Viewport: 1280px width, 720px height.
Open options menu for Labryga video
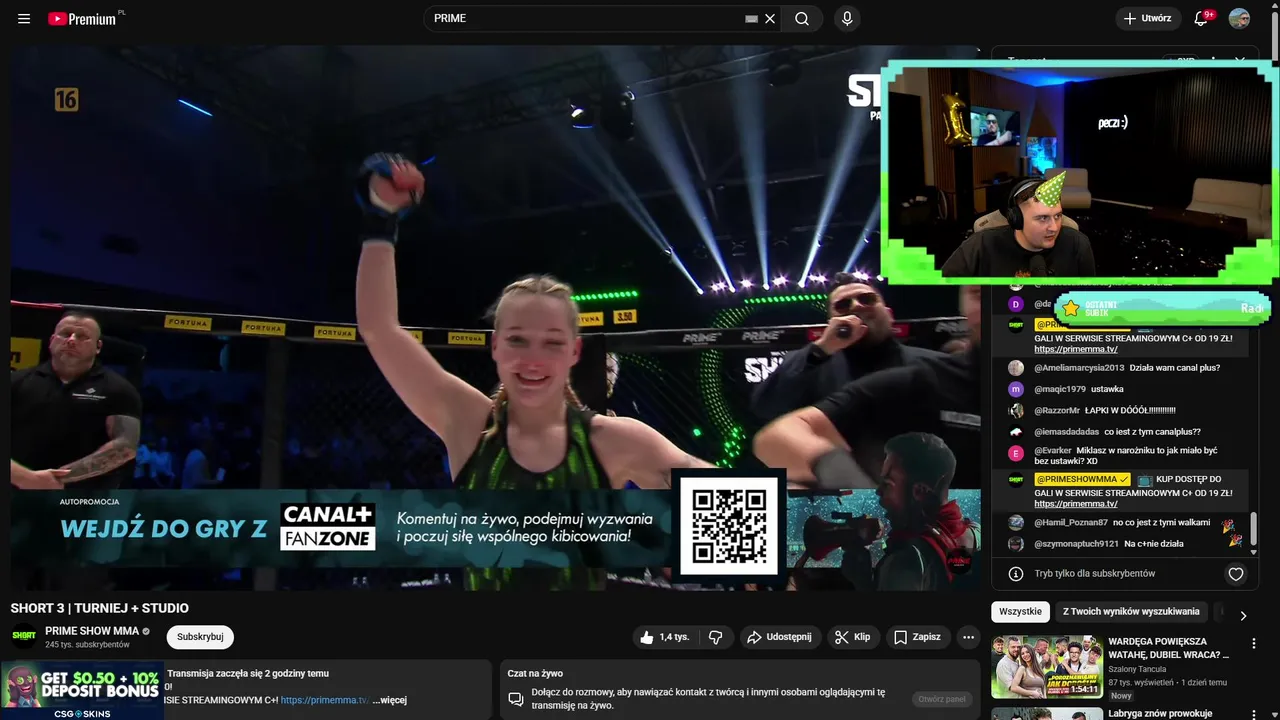click(x=1253, y=714)
